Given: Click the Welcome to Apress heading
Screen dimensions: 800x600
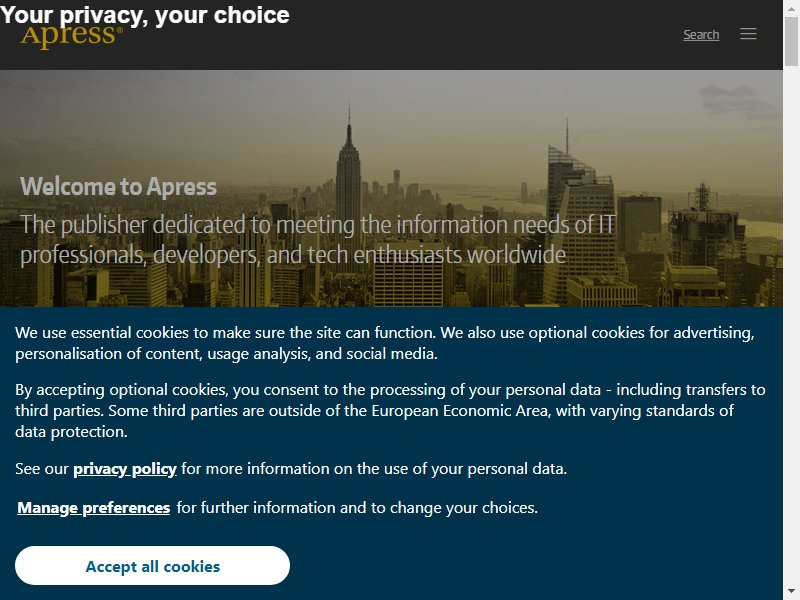Looking at the screenshot, I should pos(118,186).
